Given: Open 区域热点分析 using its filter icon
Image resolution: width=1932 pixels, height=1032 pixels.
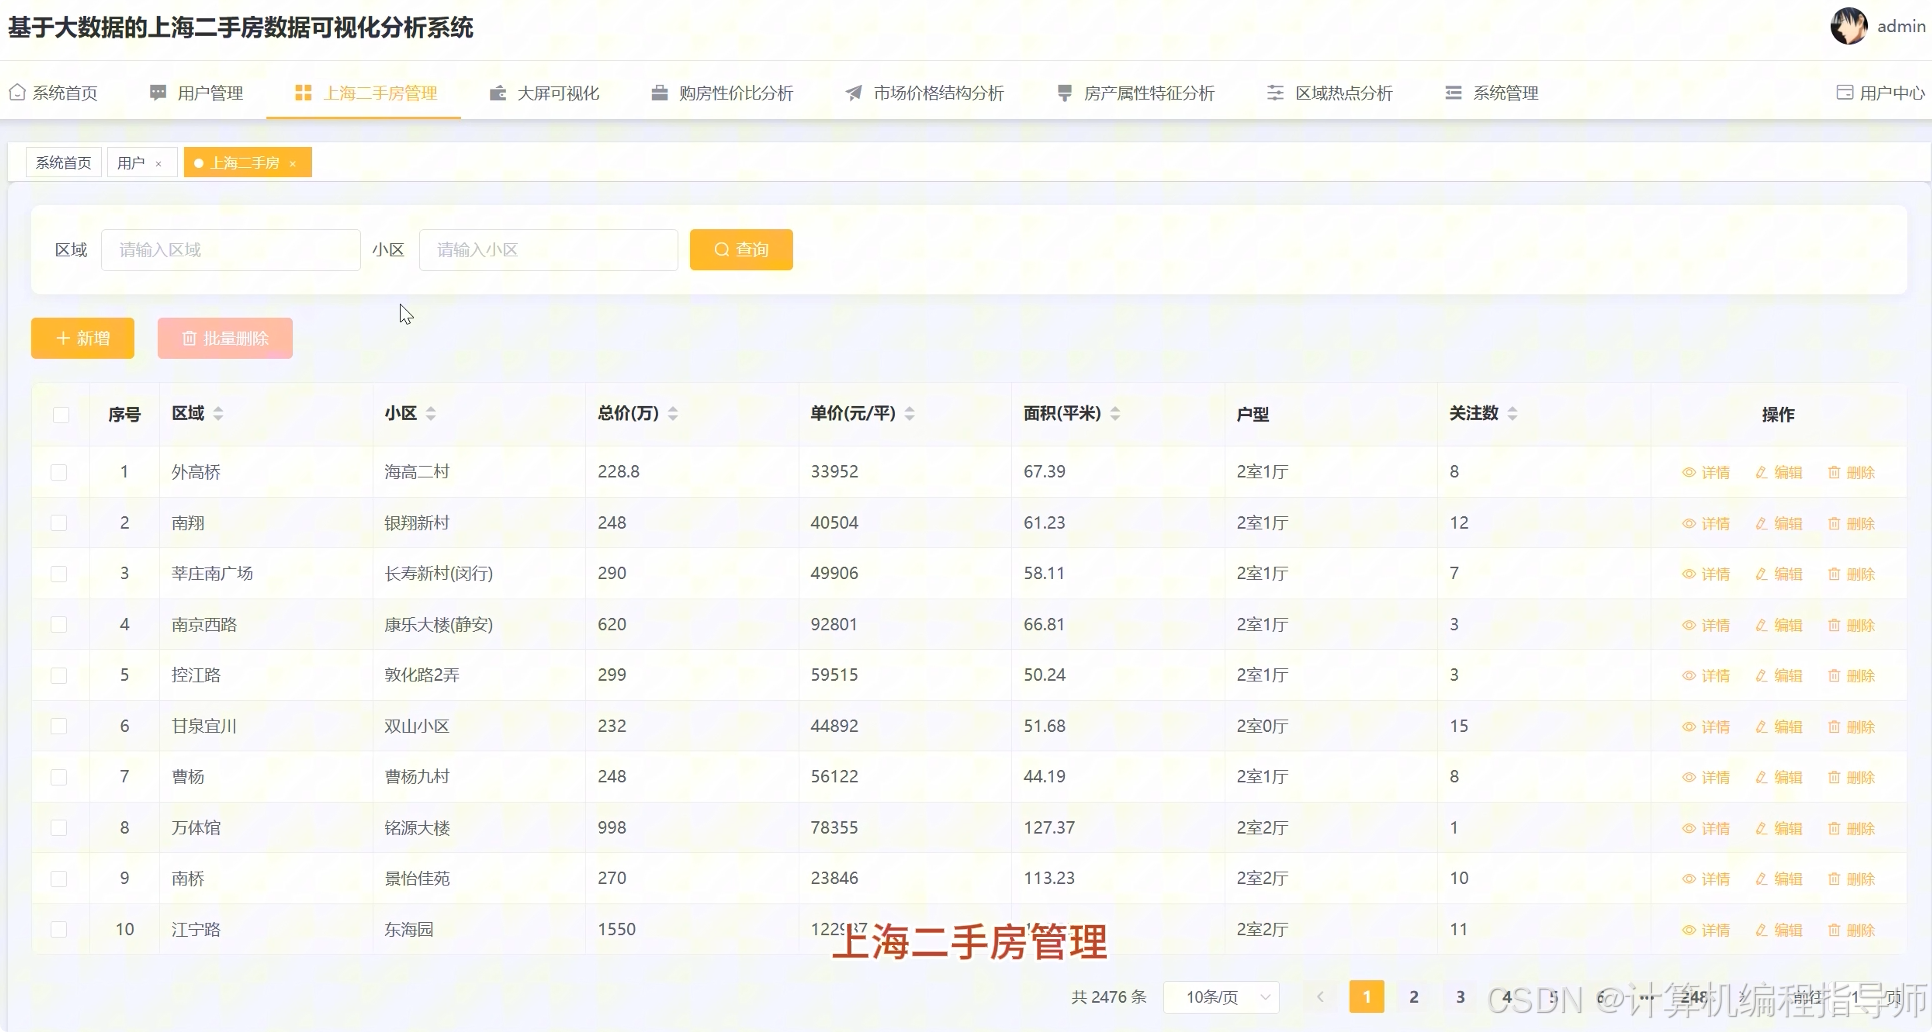Looking at the screenshot, I should (x=1274, y=92).
